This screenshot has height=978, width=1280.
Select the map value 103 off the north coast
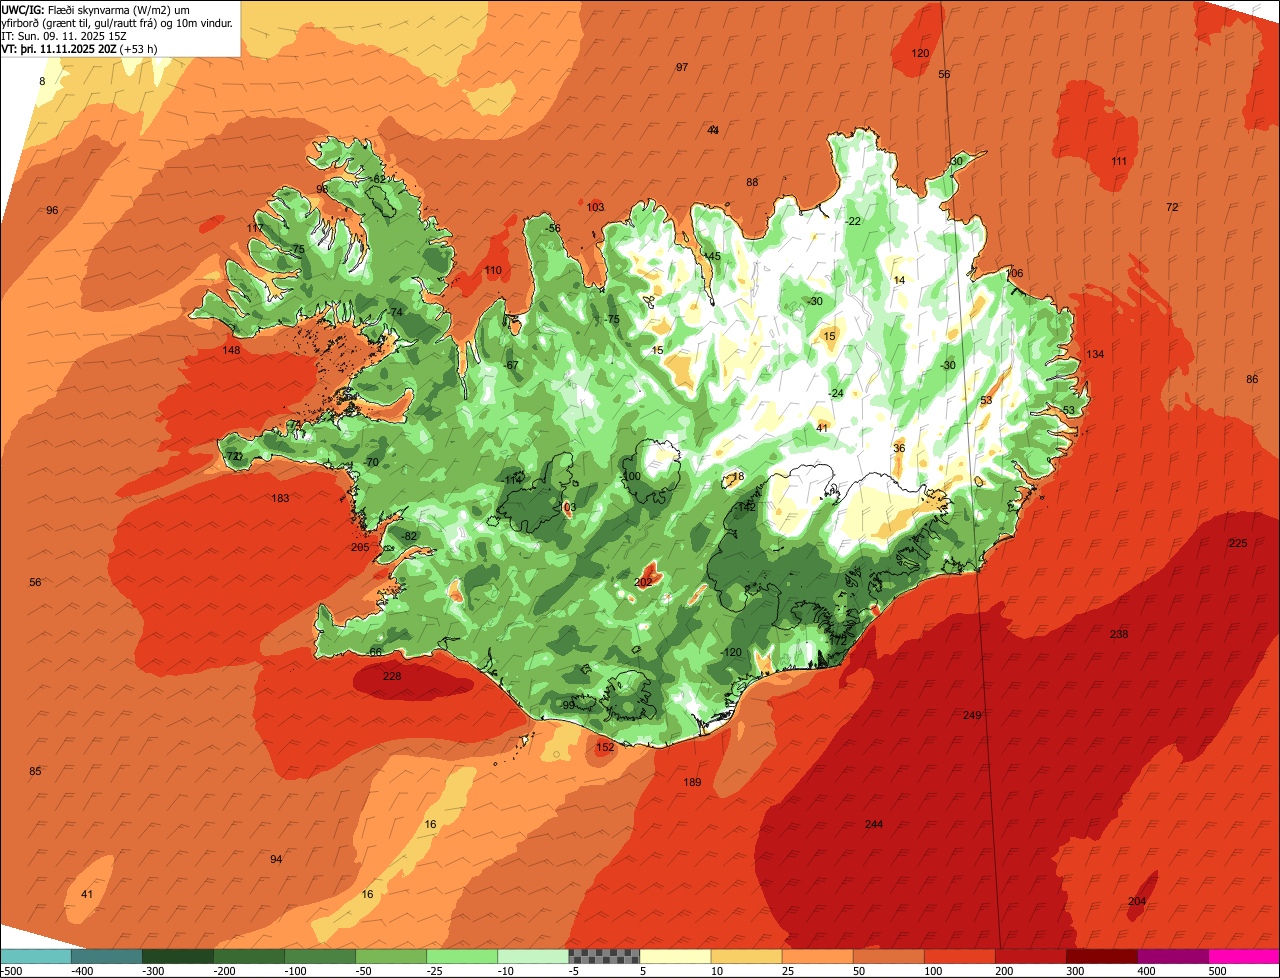(x=595, y=207)
